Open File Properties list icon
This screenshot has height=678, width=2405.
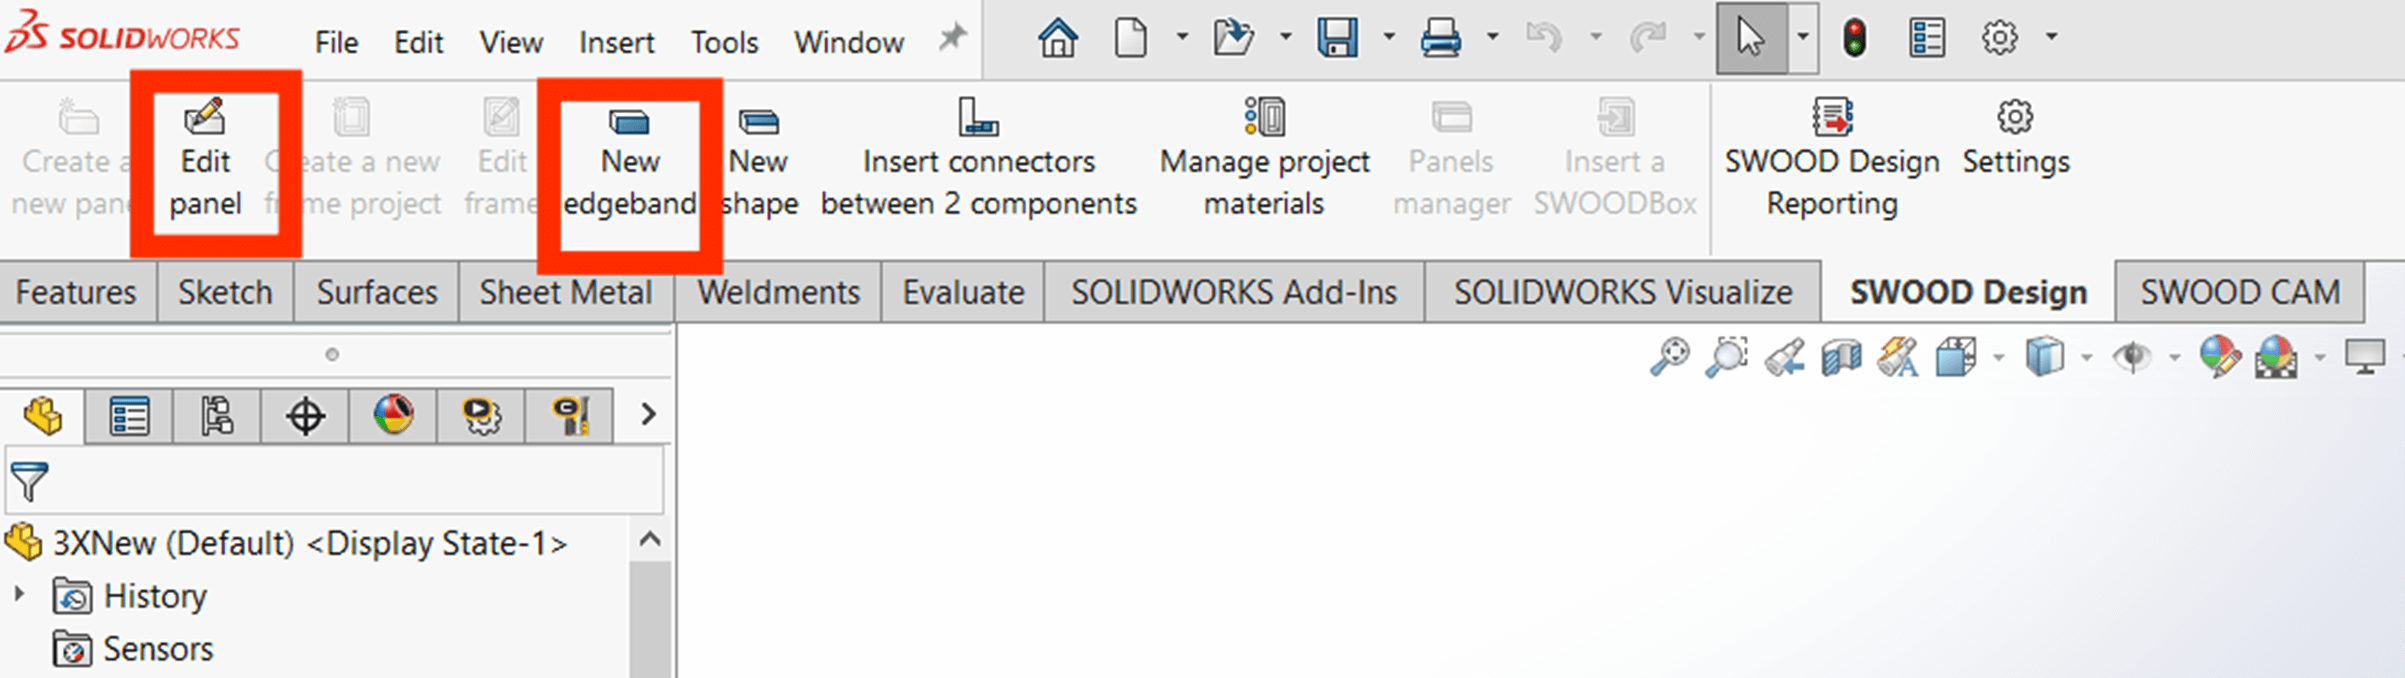[1927, 39]
